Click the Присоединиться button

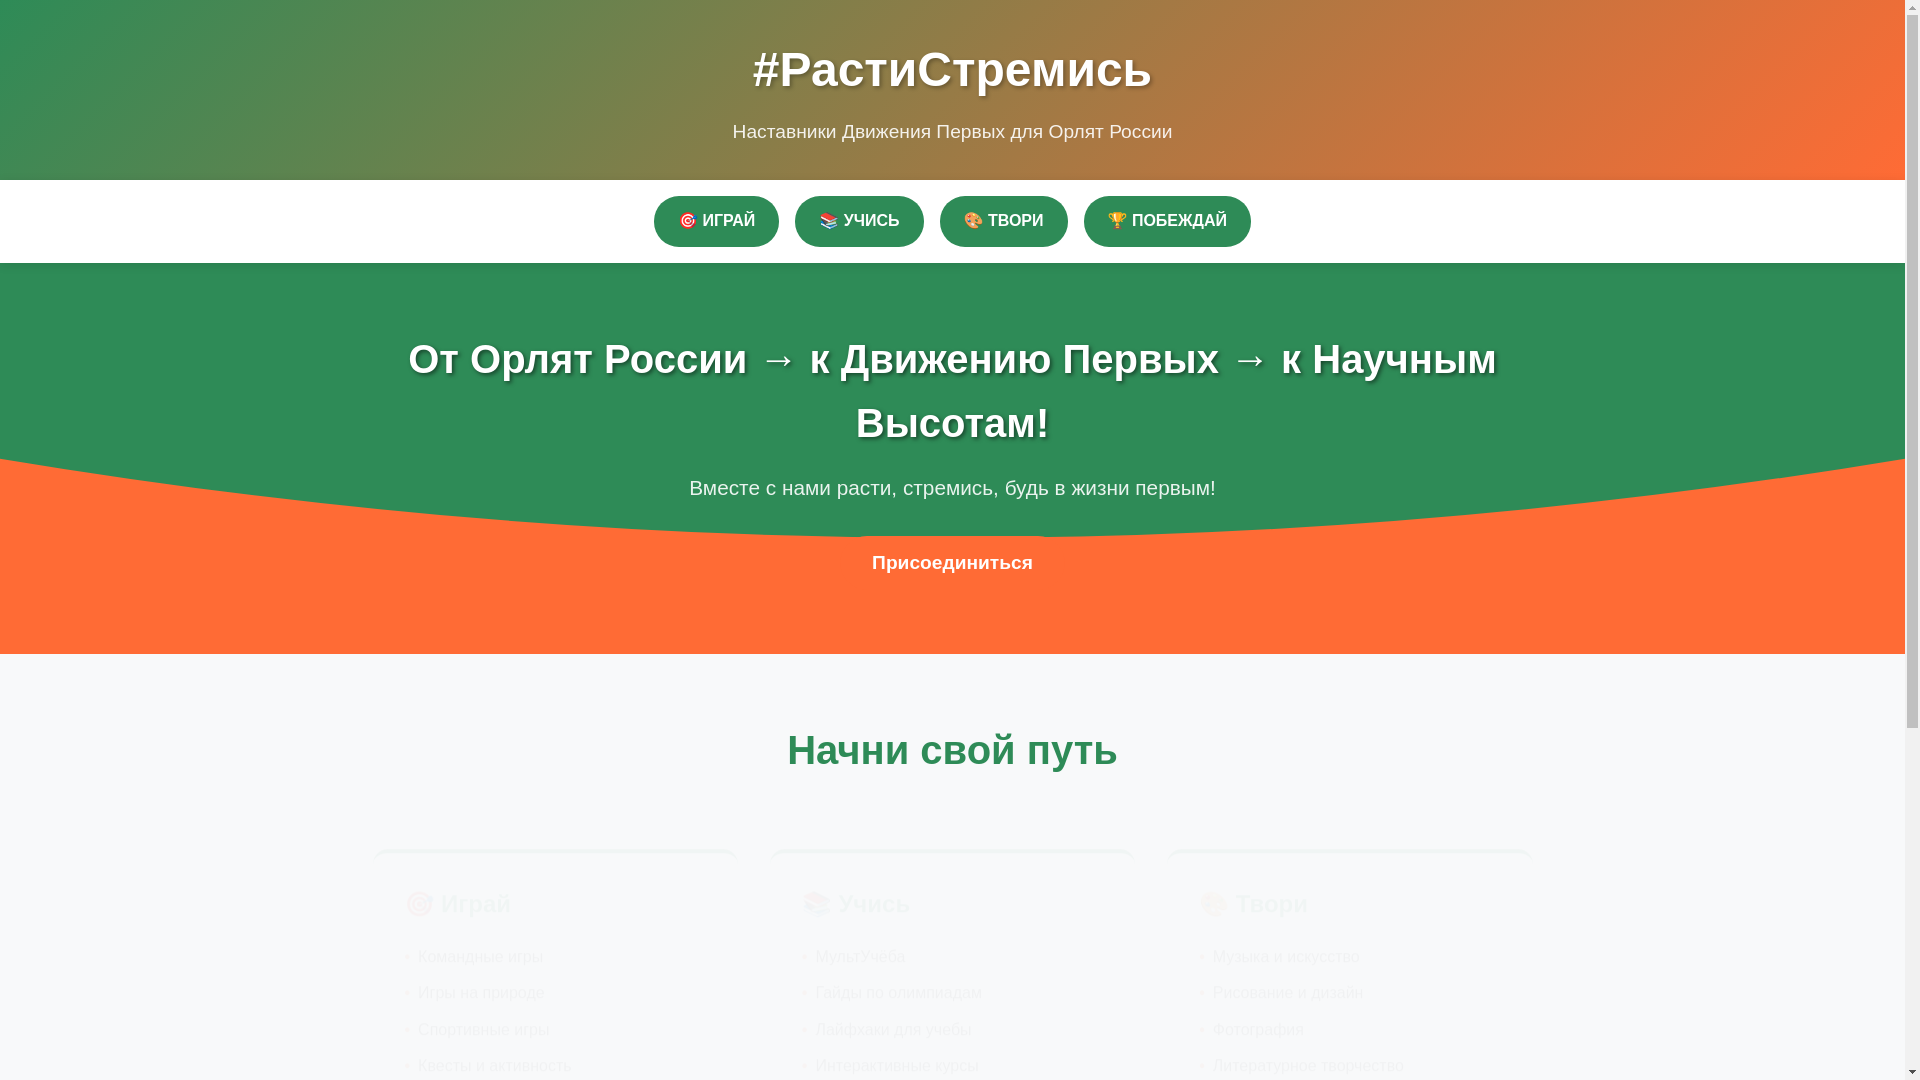(952, 563)
